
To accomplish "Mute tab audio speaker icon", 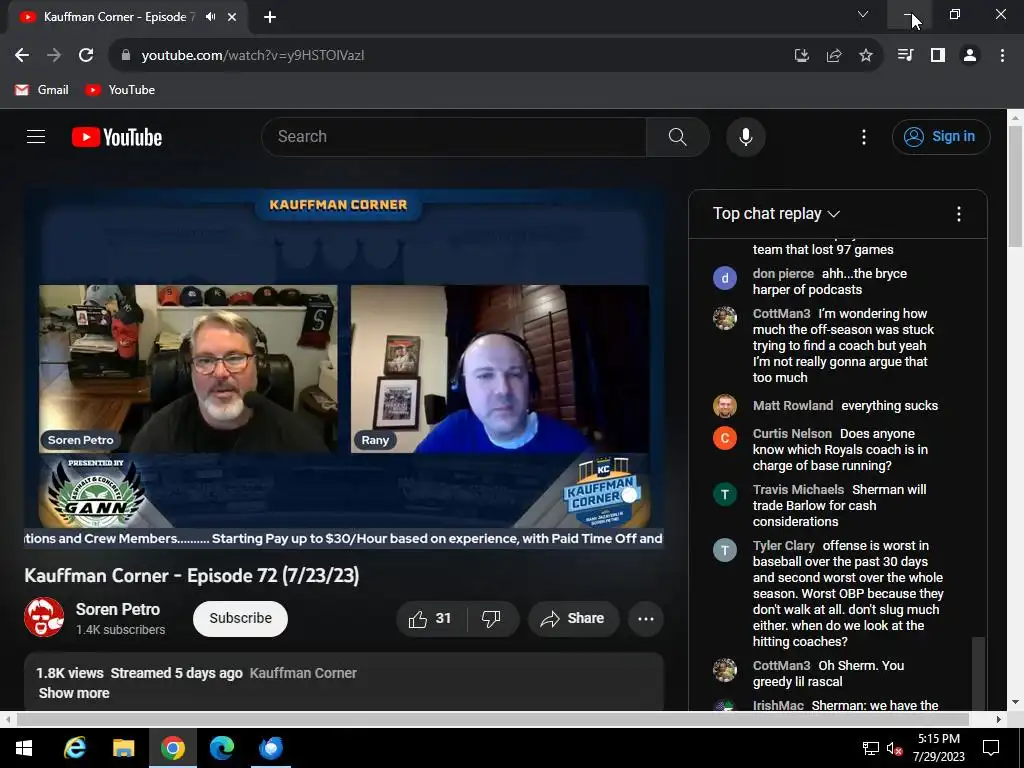I will pyautogui.click(x=210, y=17).
